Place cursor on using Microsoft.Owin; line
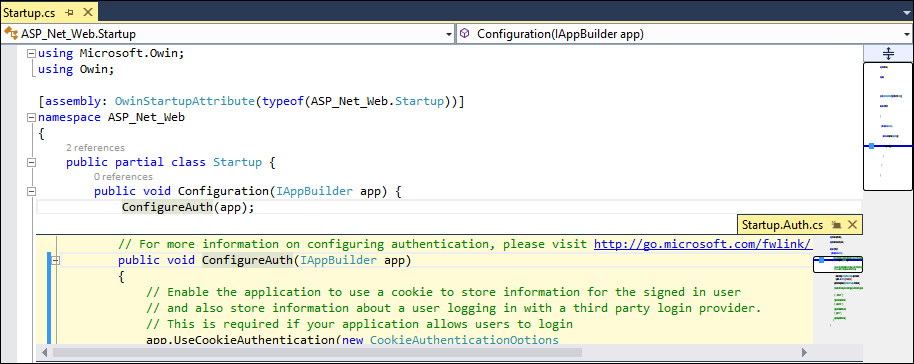914x364 pixels. [x=111, y=54]
